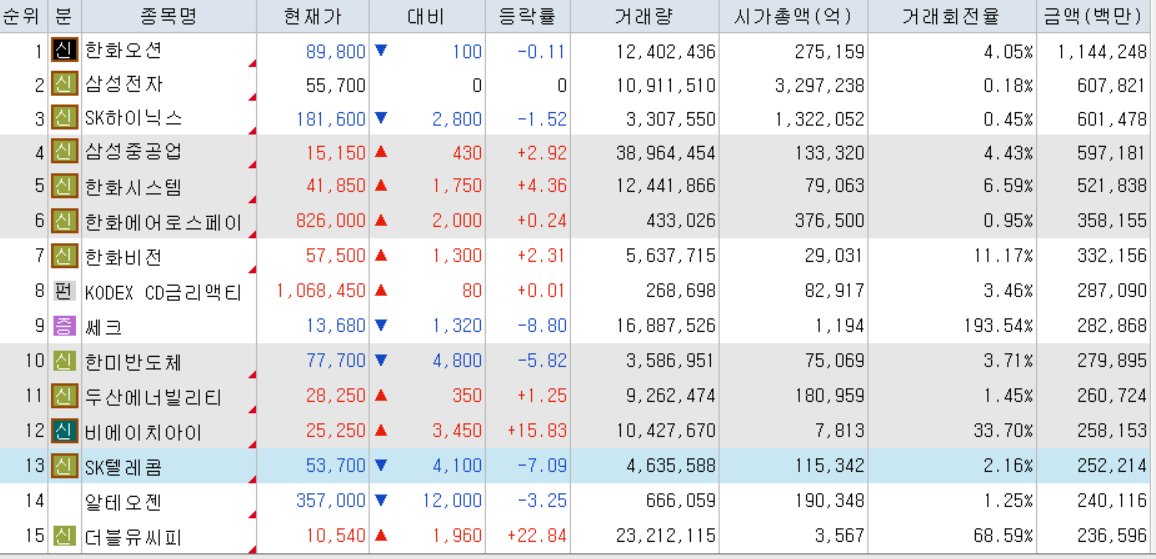The image size is (1156, 559).
Task: Select the stock name 한화시스템
Action: coord(133,187)
